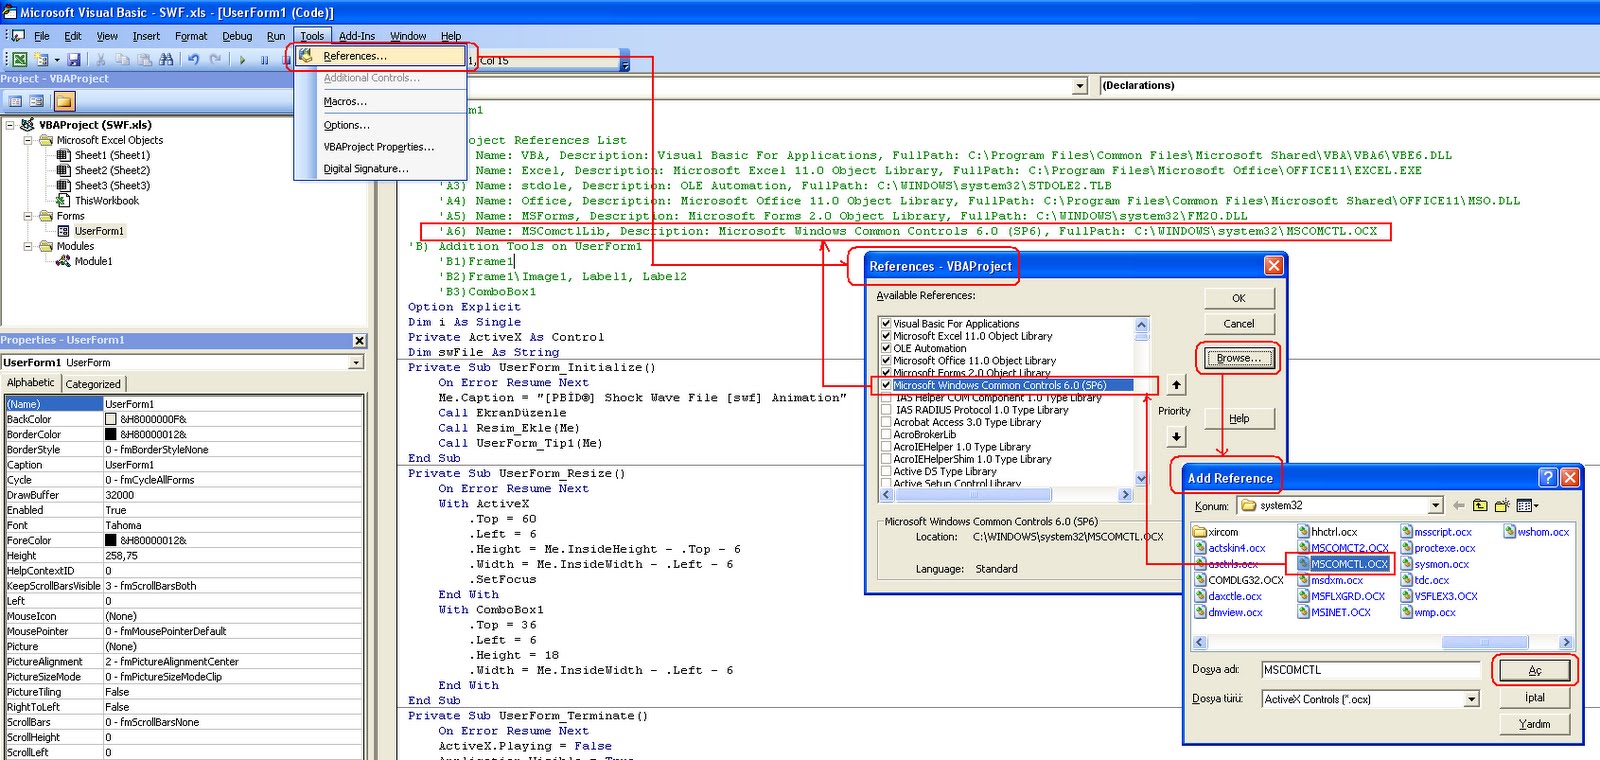This screenshot has height=760, width=1600.
Task: Uncheck OLE Automation reference
Action: (x=886, y=348)
